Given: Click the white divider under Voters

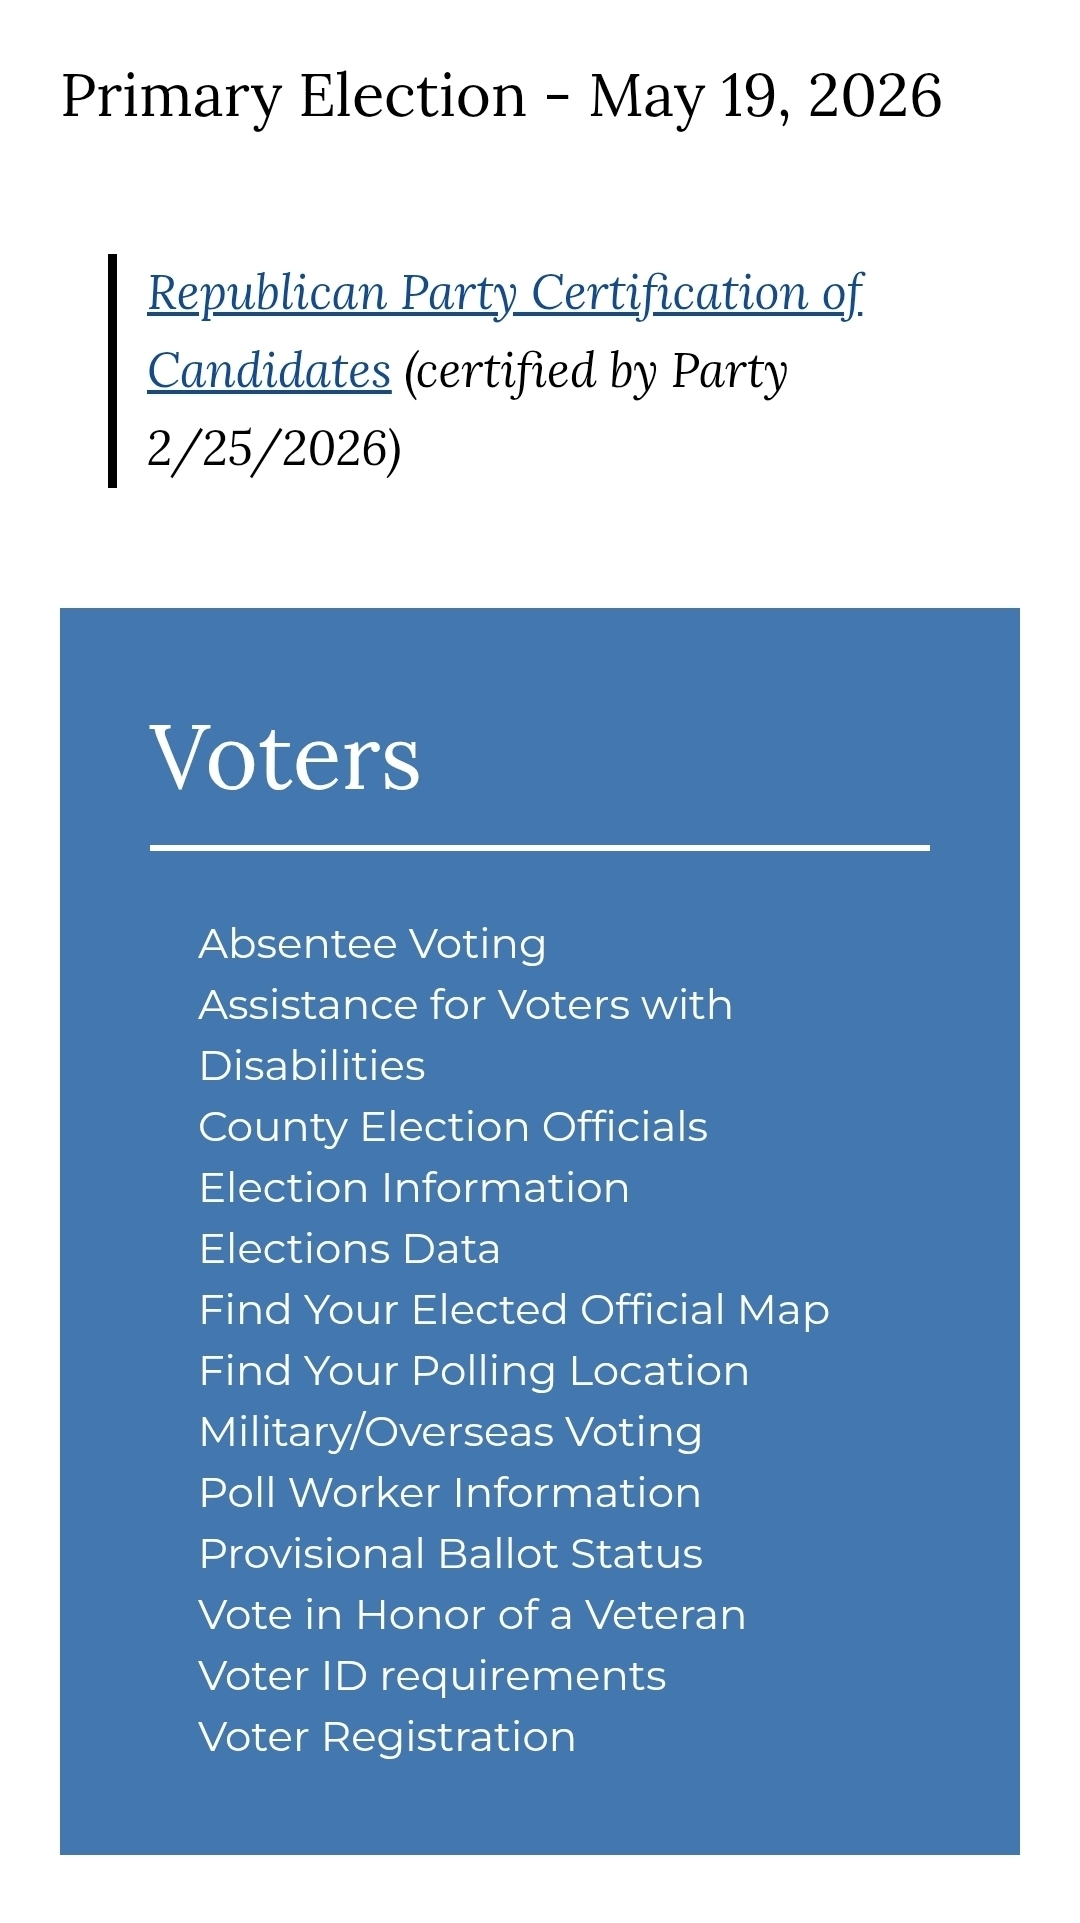Looking at the screenshot, I should (x=540, y=848).
